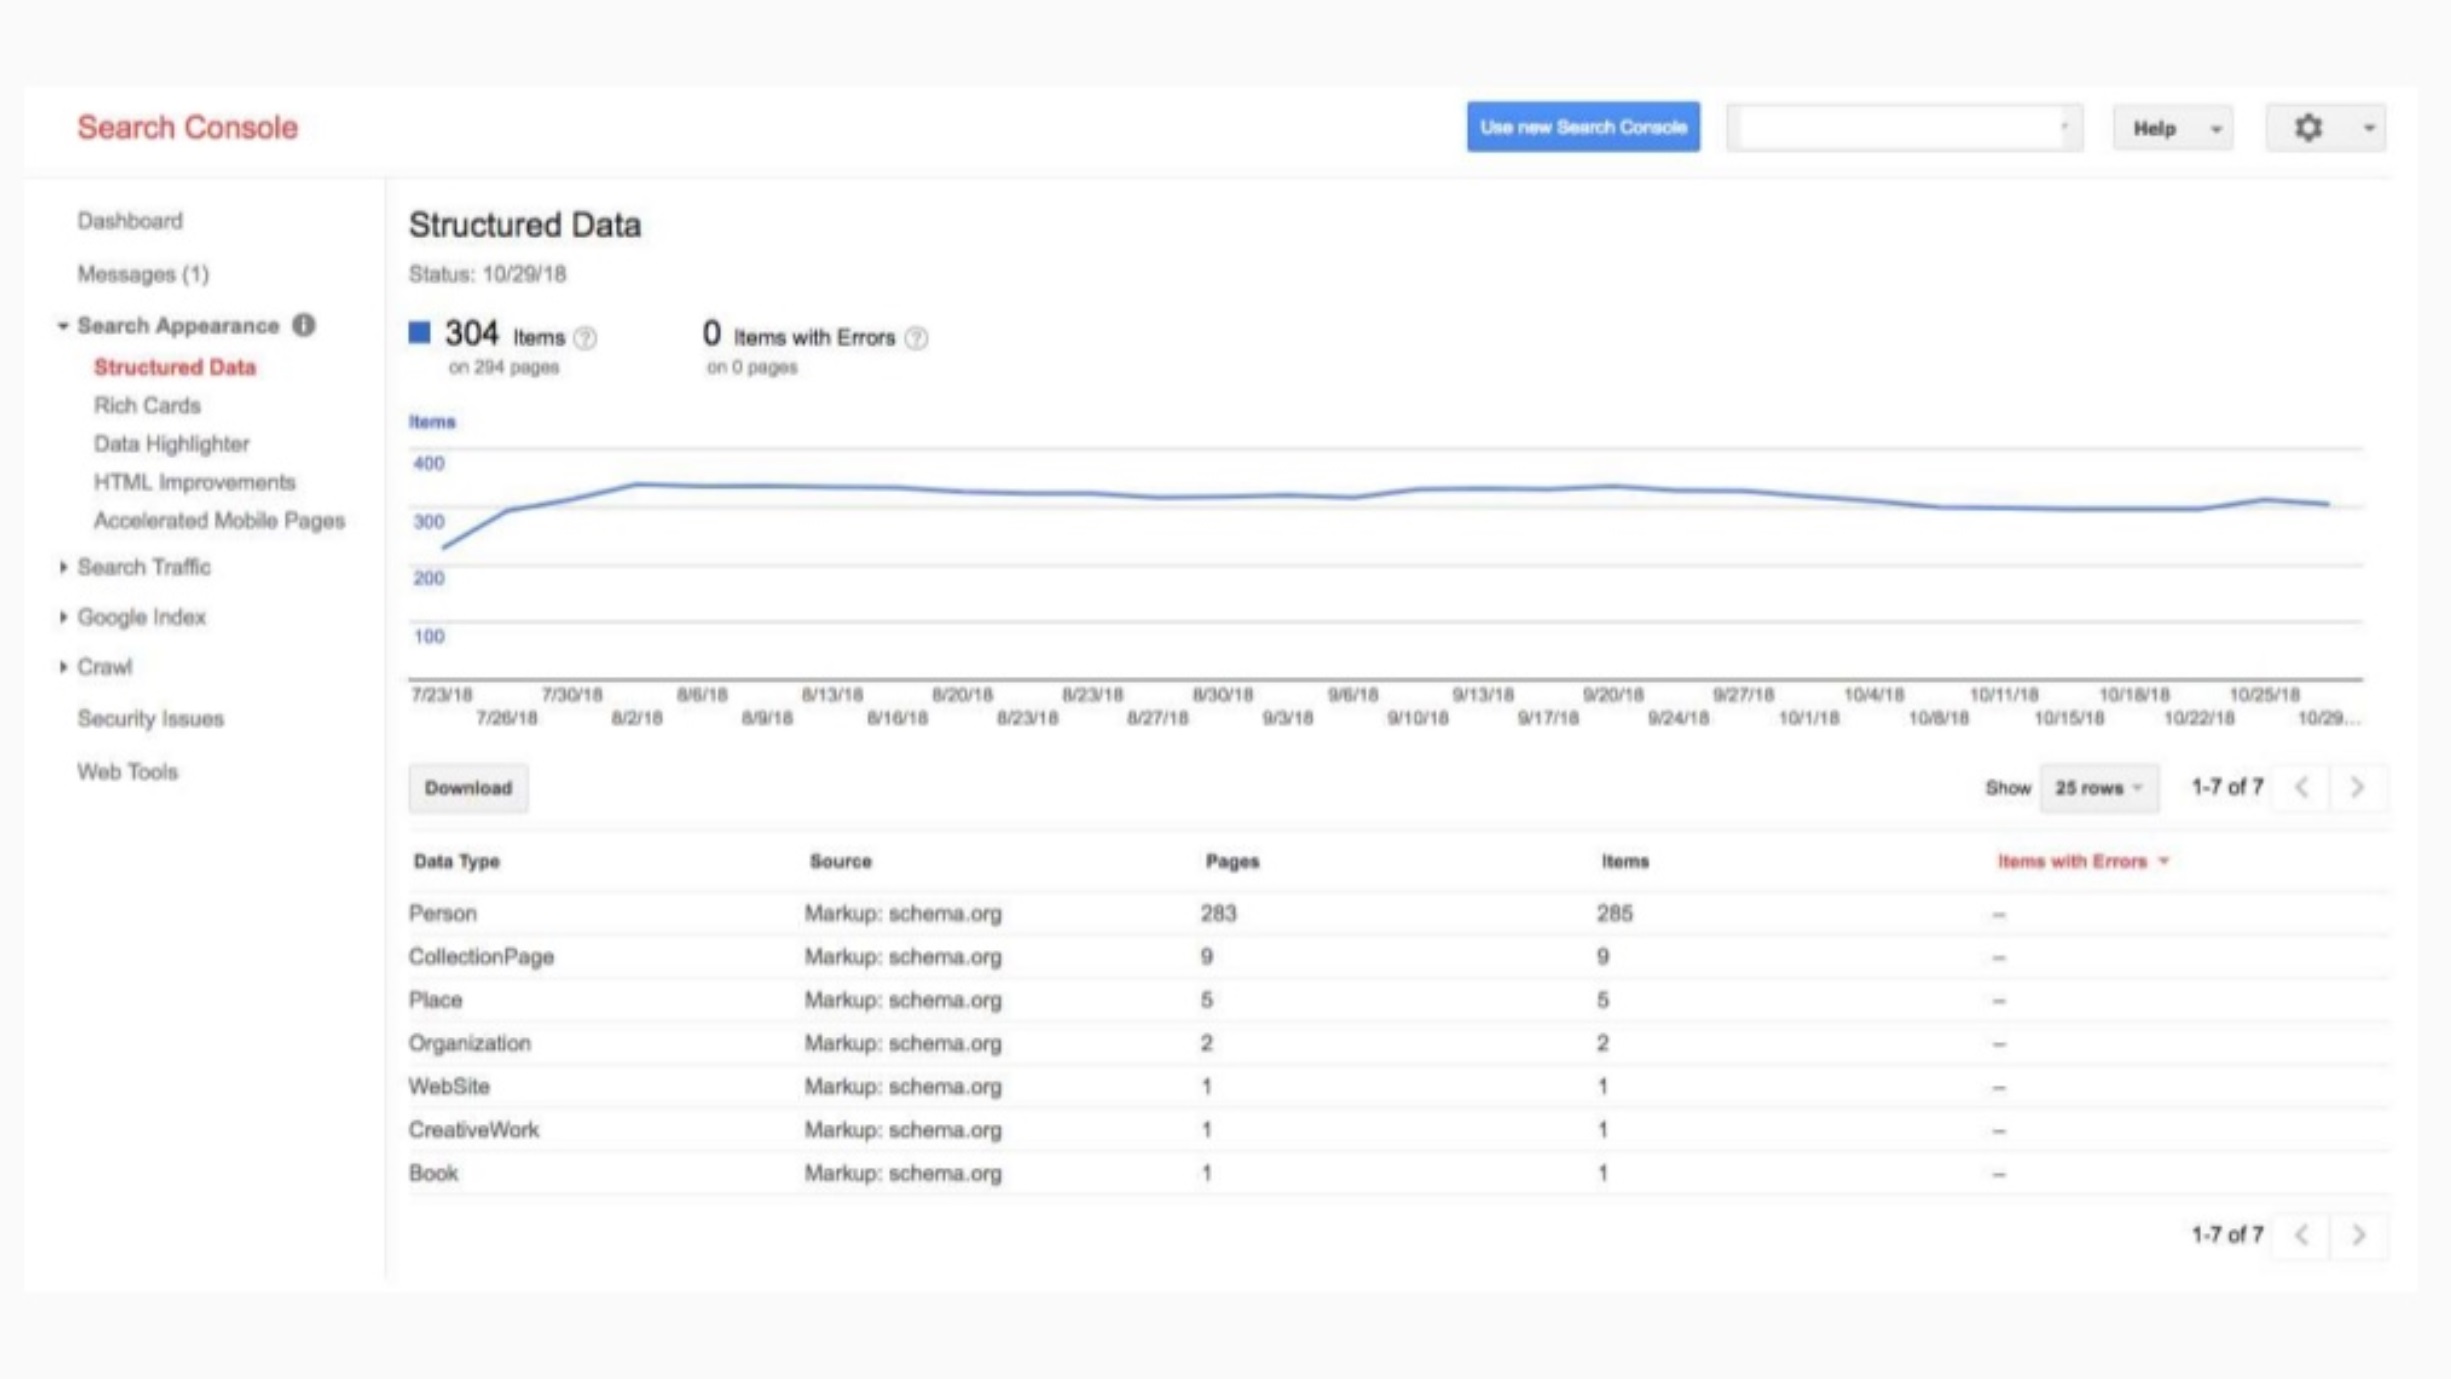Open the Help dropdown menu
Screen dimensions: 2451x1379
point(2172,128)
